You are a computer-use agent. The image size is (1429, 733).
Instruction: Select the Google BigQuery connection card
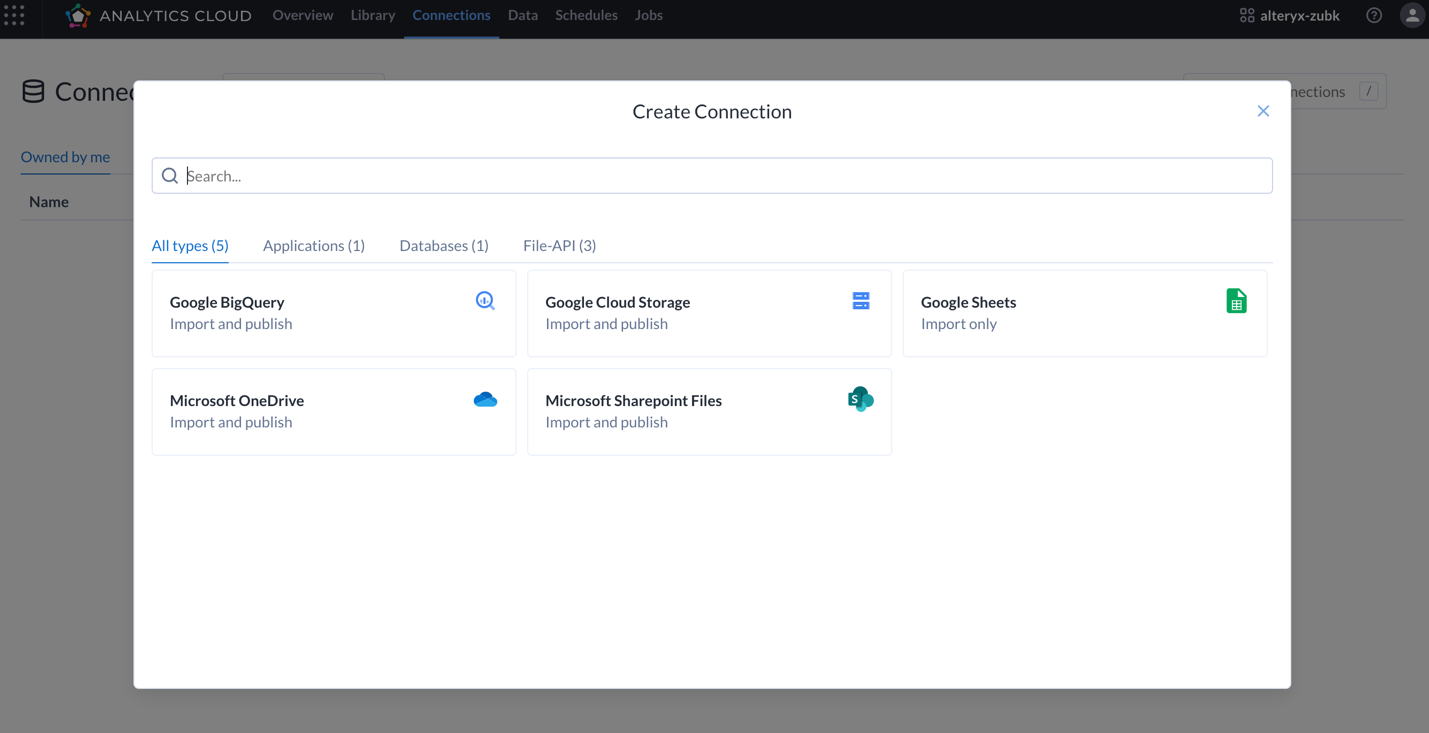333,312
